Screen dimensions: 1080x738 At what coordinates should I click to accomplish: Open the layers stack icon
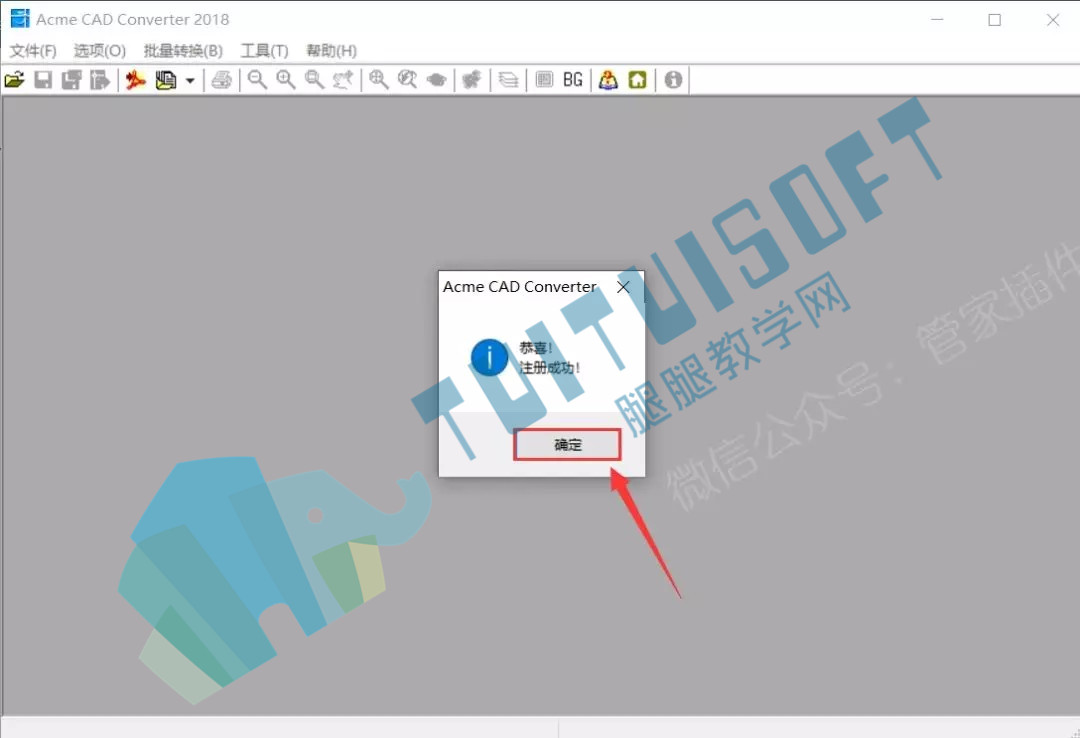(508, 80)
